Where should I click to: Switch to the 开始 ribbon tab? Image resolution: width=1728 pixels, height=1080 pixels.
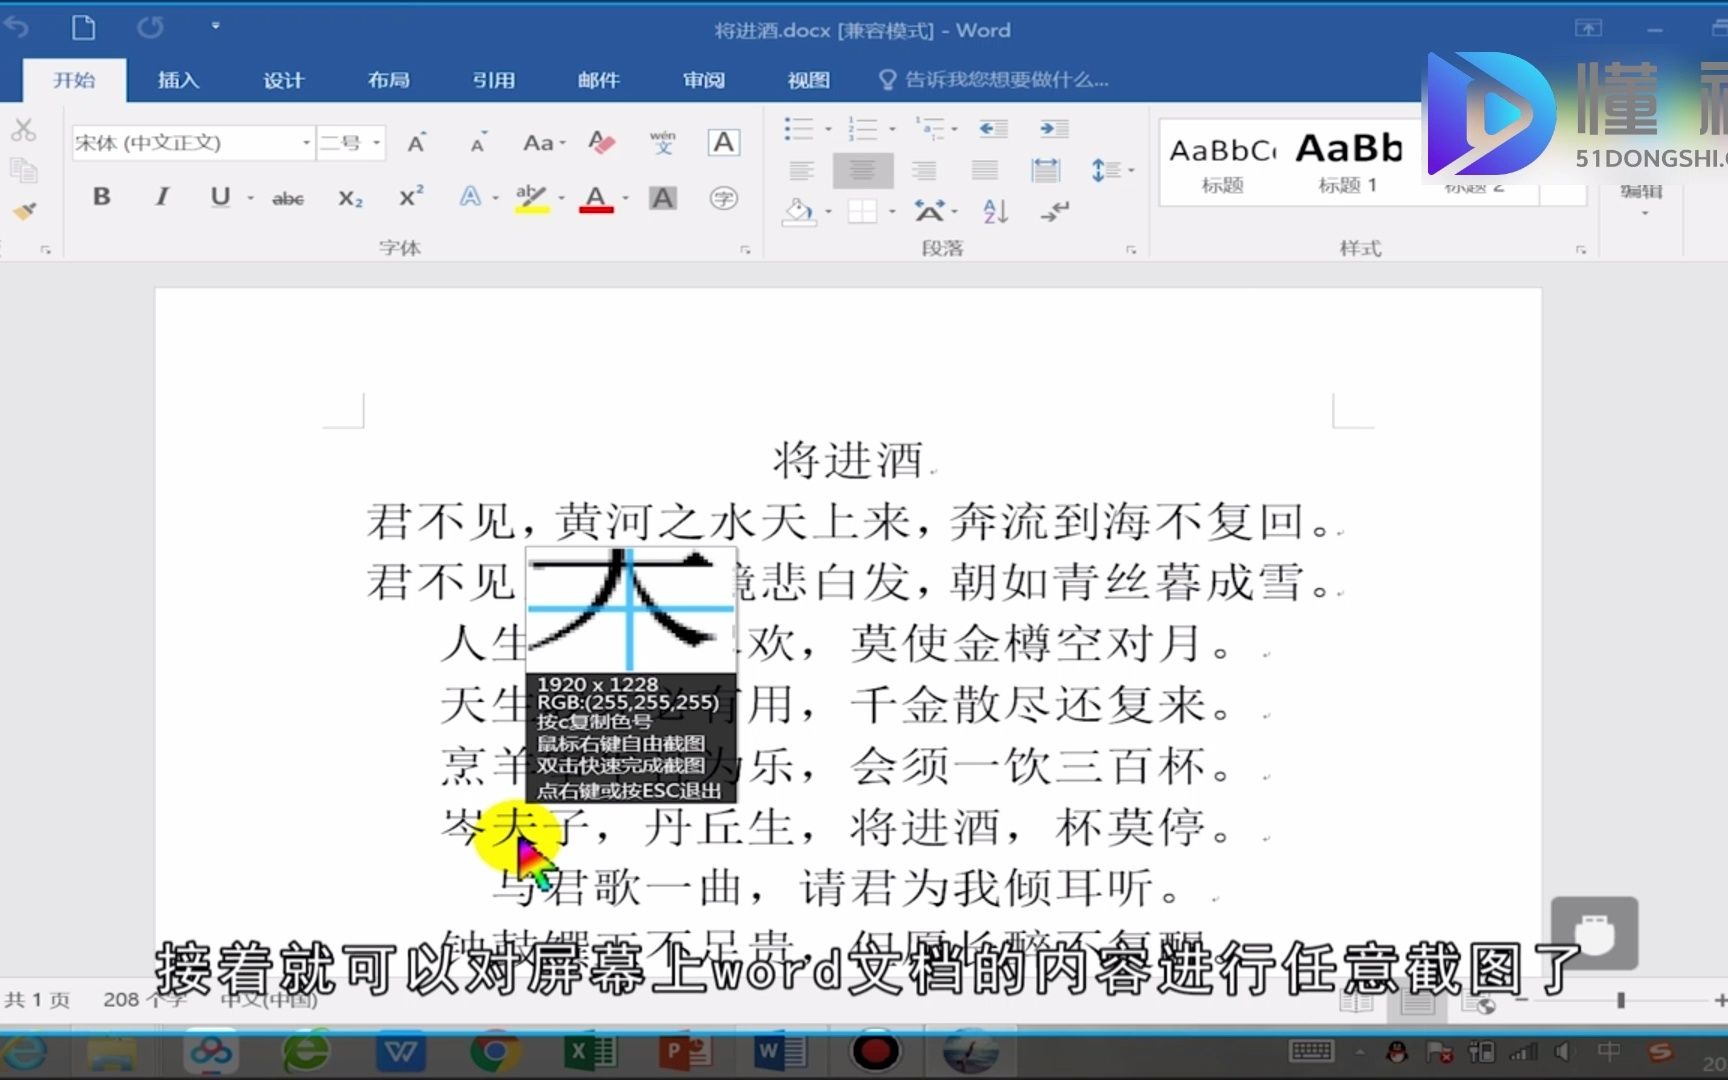[75, 80]
